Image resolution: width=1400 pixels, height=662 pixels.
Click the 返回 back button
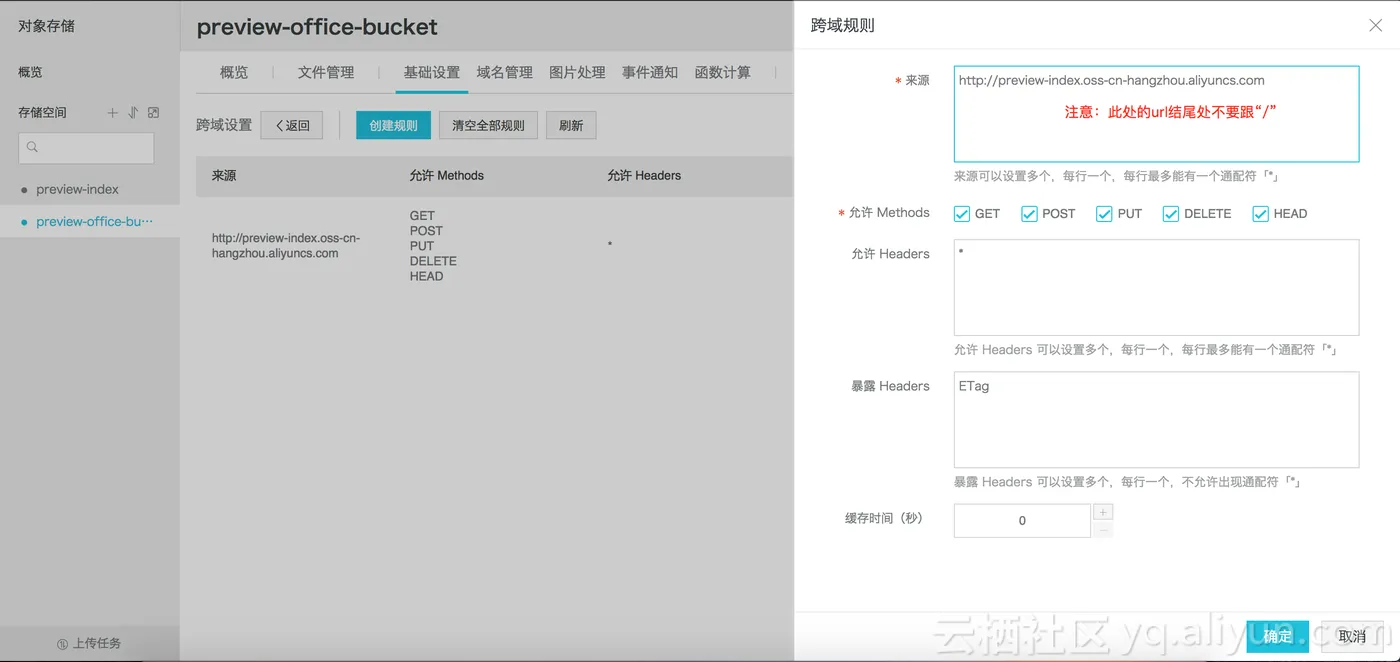(x=292, y=125)
